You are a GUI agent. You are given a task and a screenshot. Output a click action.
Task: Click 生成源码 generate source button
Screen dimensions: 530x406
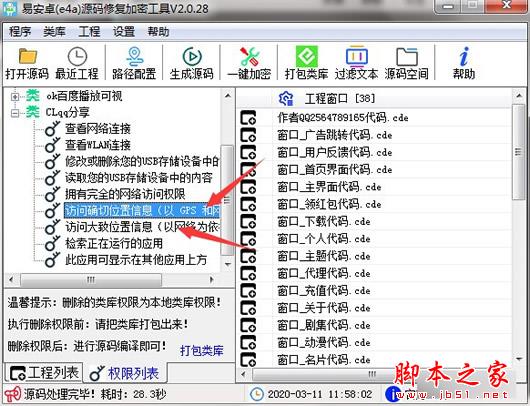(x=192, y=63)
